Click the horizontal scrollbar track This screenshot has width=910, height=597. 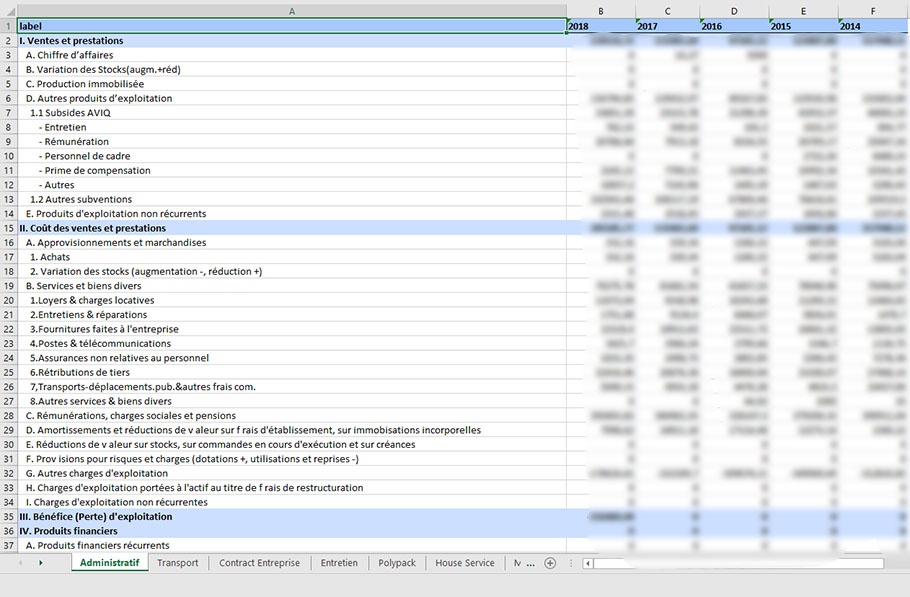pos(738,564)
